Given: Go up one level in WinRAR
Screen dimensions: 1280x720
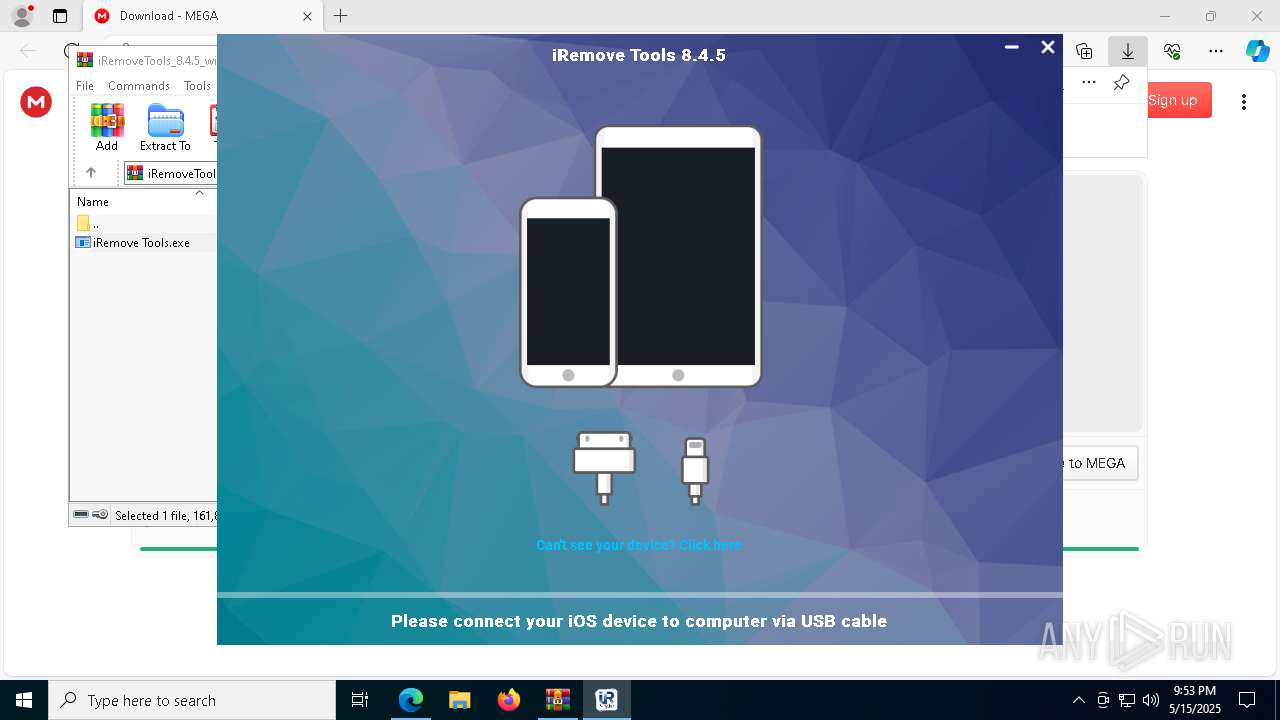Looking at the screenshot, I should pyautogui.click(x=91, y=173).
